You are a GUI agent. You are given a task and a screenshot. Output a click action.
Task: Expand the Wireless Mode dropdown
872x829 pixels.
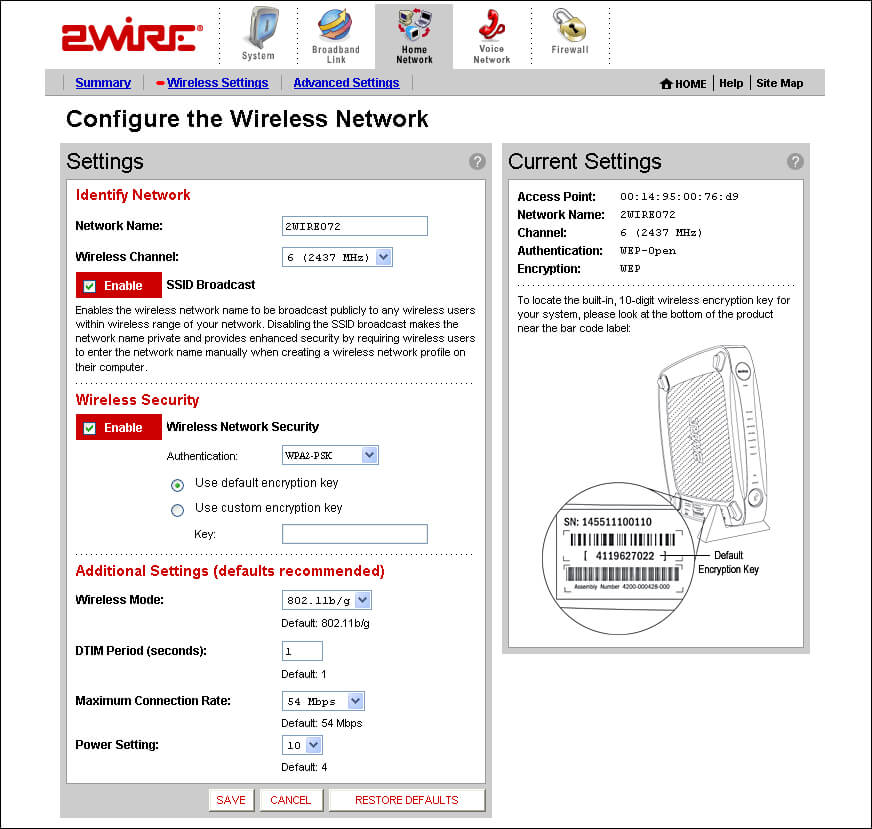click(x=362, y=600)
